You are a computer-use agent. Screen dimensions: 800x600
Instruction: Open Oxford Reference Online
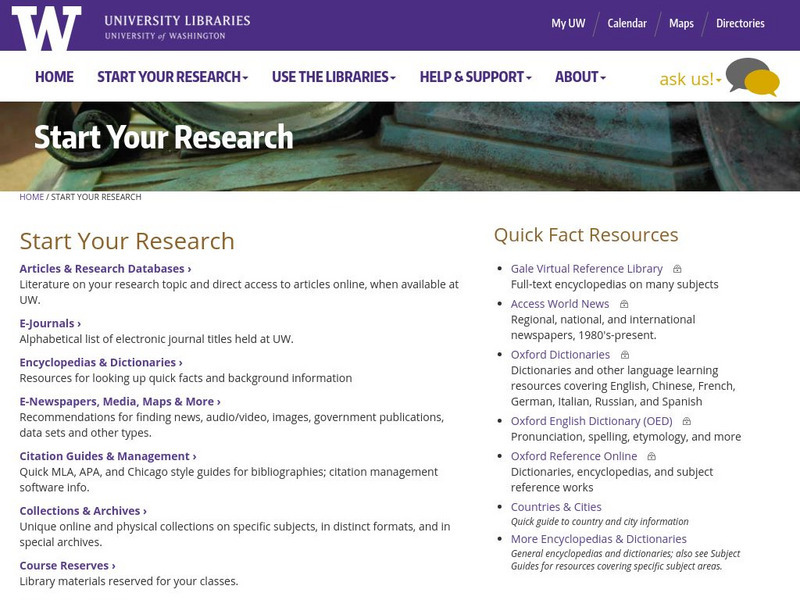pyautogui.click(x=574, y=456)
